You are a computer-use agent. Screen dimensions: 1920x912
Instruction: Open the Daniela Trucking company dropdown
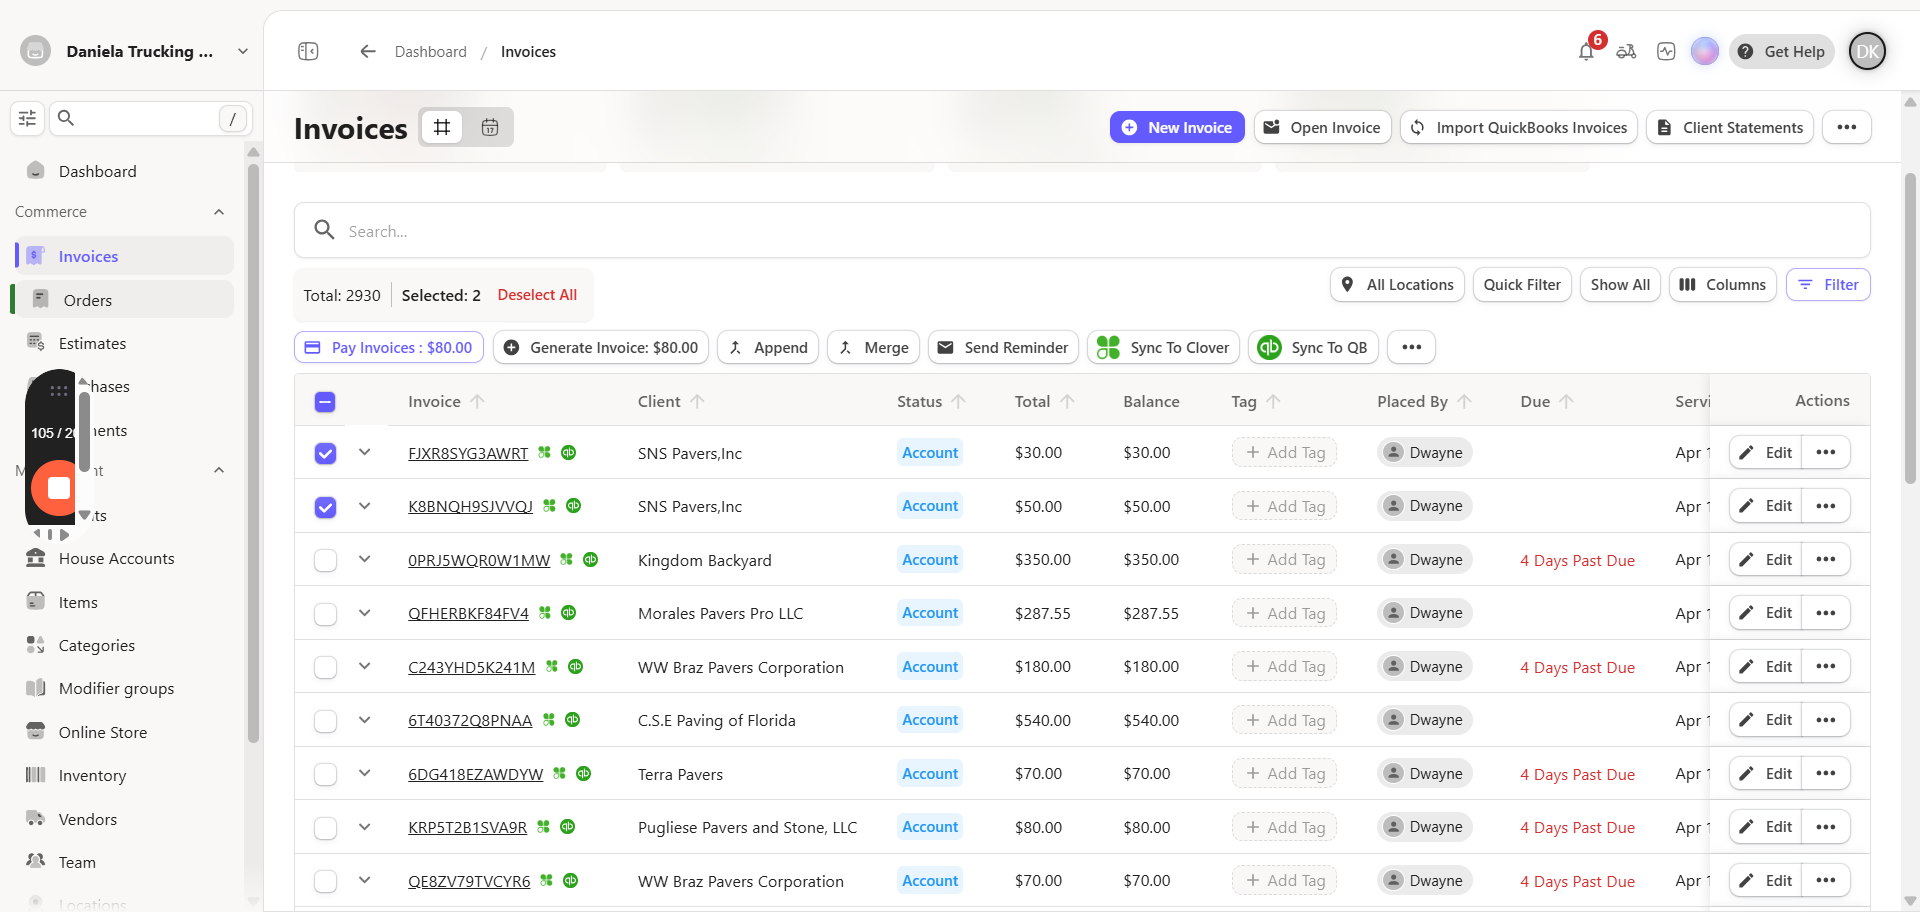[x=242, y=51]
